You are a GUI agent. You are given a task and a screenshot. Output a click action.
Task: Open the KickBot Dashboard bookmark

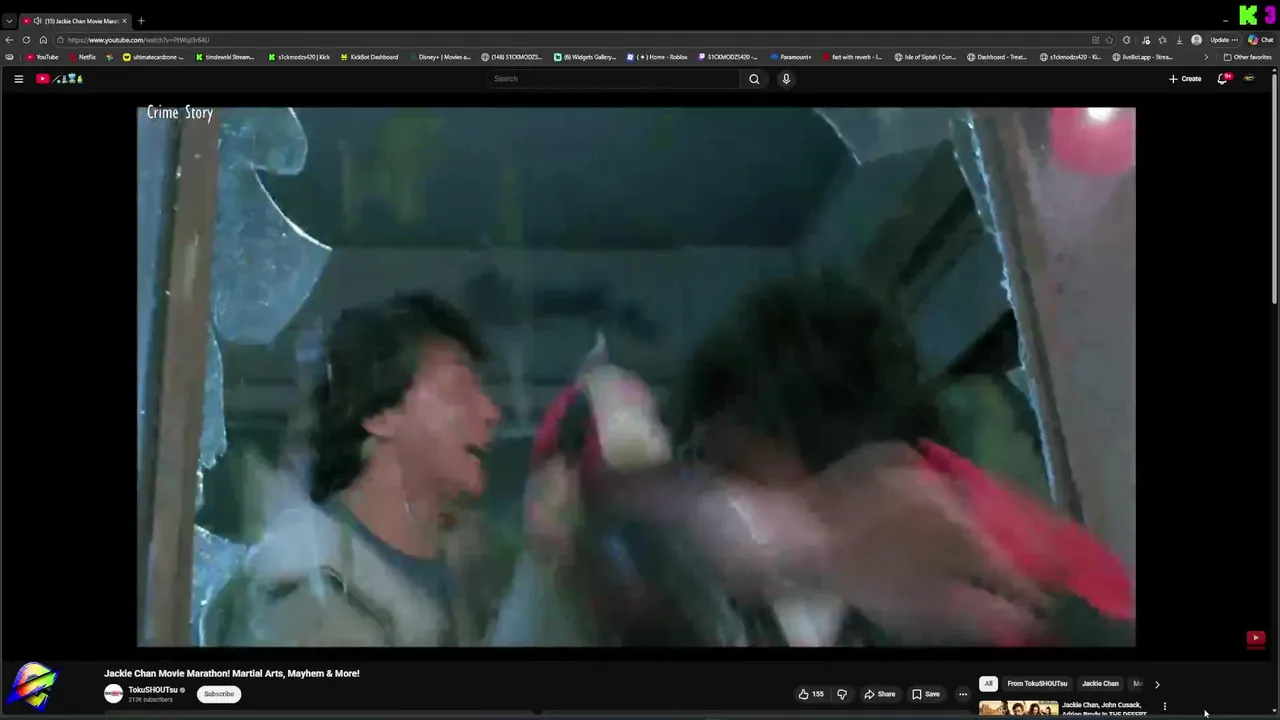[x=369, y=57]
